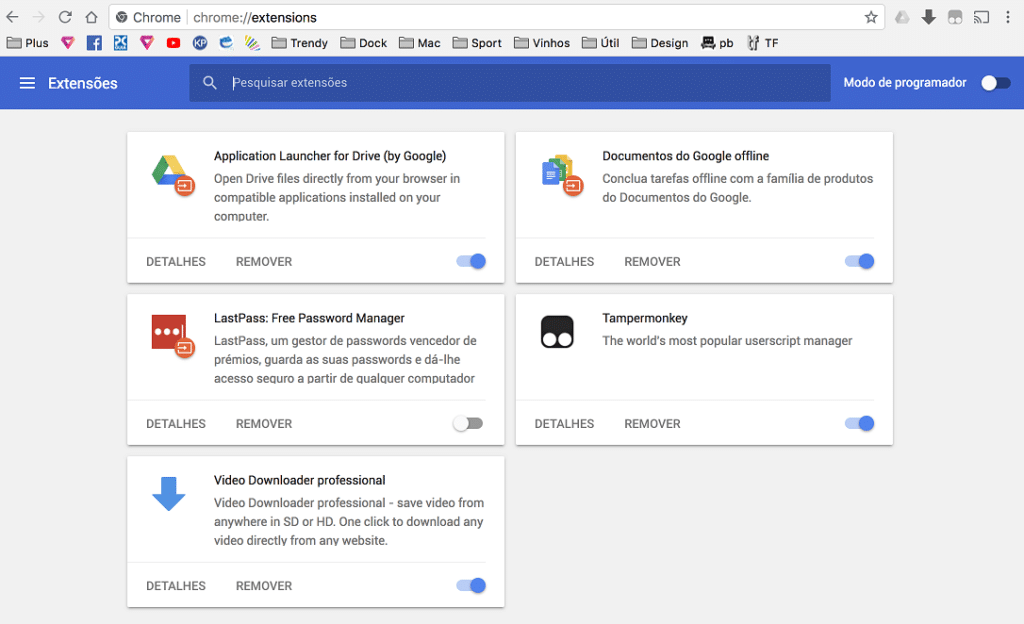Image resolution: width=1024 pixels, height=624 pixels.
Task: Focus the Pesquisar extensões search field
Action: coord(510,83)
